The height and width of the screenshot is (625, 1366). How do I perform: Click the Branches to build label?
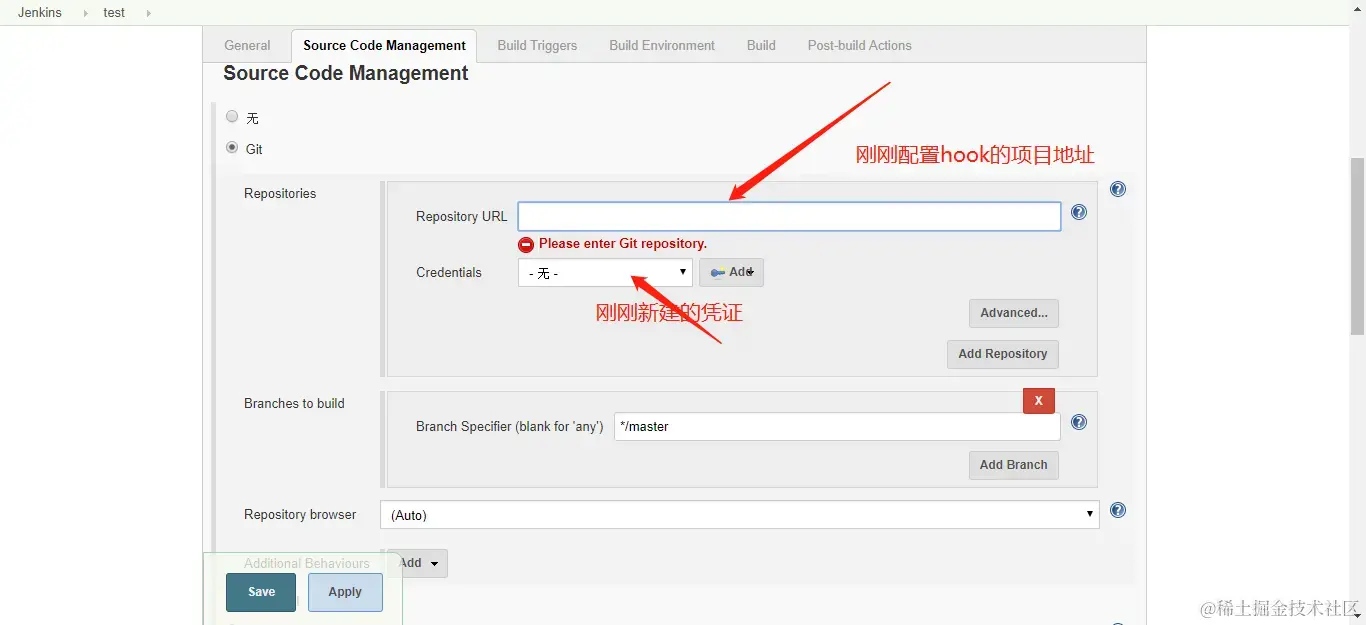[294, 403]
